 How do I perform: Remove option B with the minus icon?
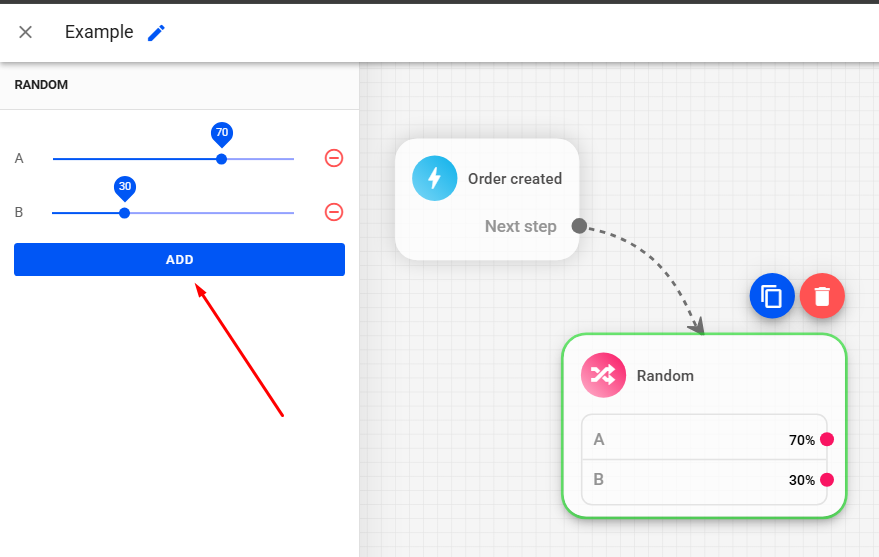coord(334,212)
